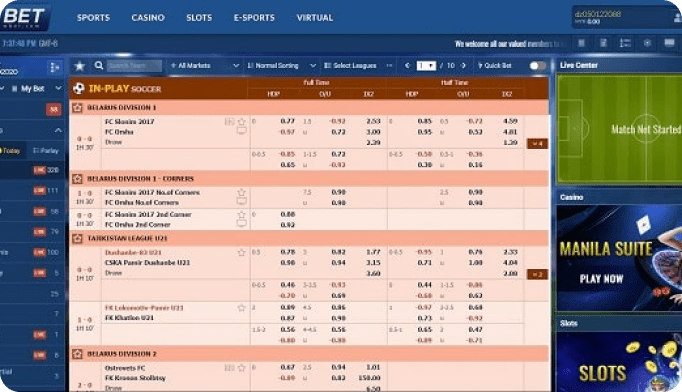Open the All Markets dropdown
This screenshot has width=682, height=392.
(x=205, y=66)
